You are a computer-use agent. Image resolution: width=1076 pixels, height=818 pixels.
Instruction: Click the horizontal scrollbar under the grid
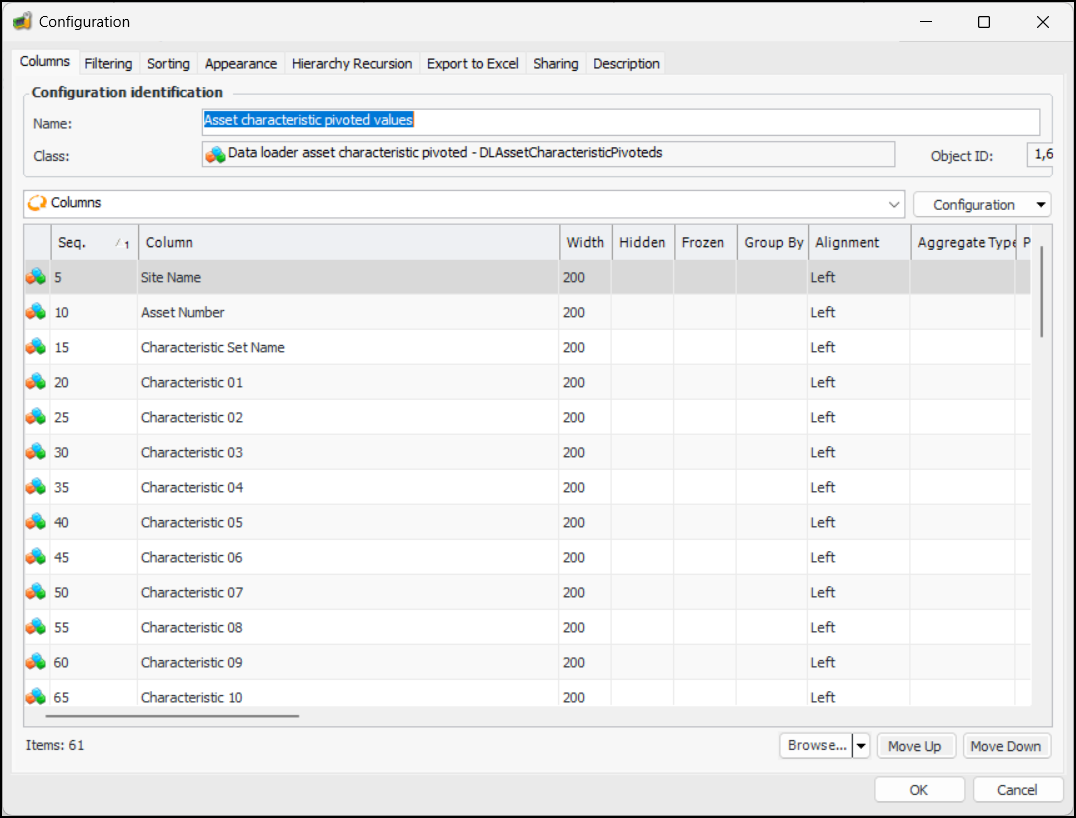coord(172,715)
